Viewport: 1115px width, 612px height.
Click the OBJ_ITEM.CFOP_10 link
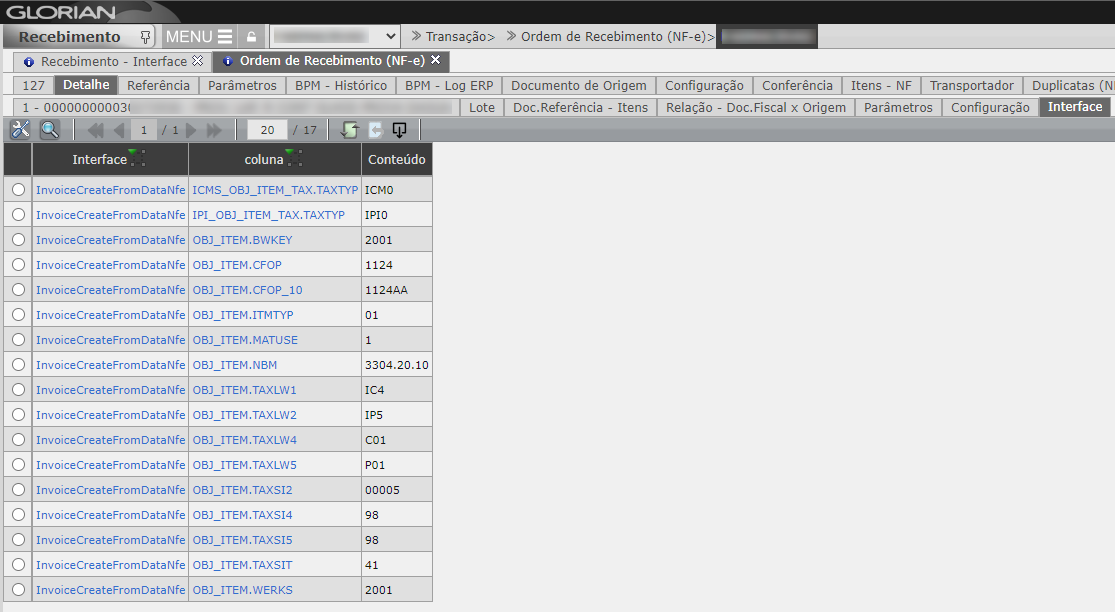coord(247,290)
